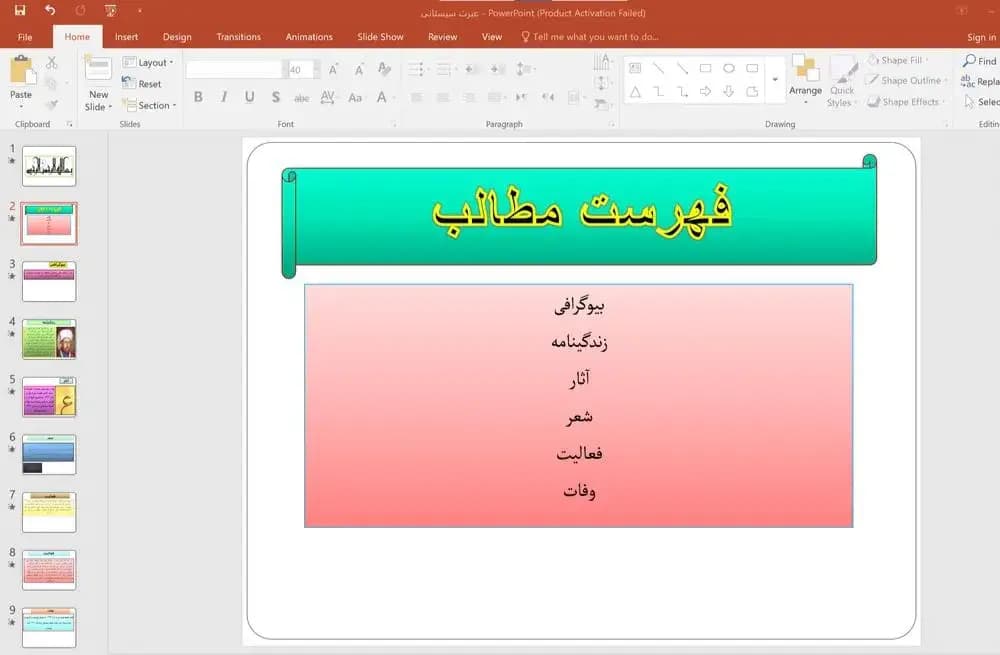Select slide 1 thumbnail
Screen dimensions: 1000x655
(x=49, y=166)
